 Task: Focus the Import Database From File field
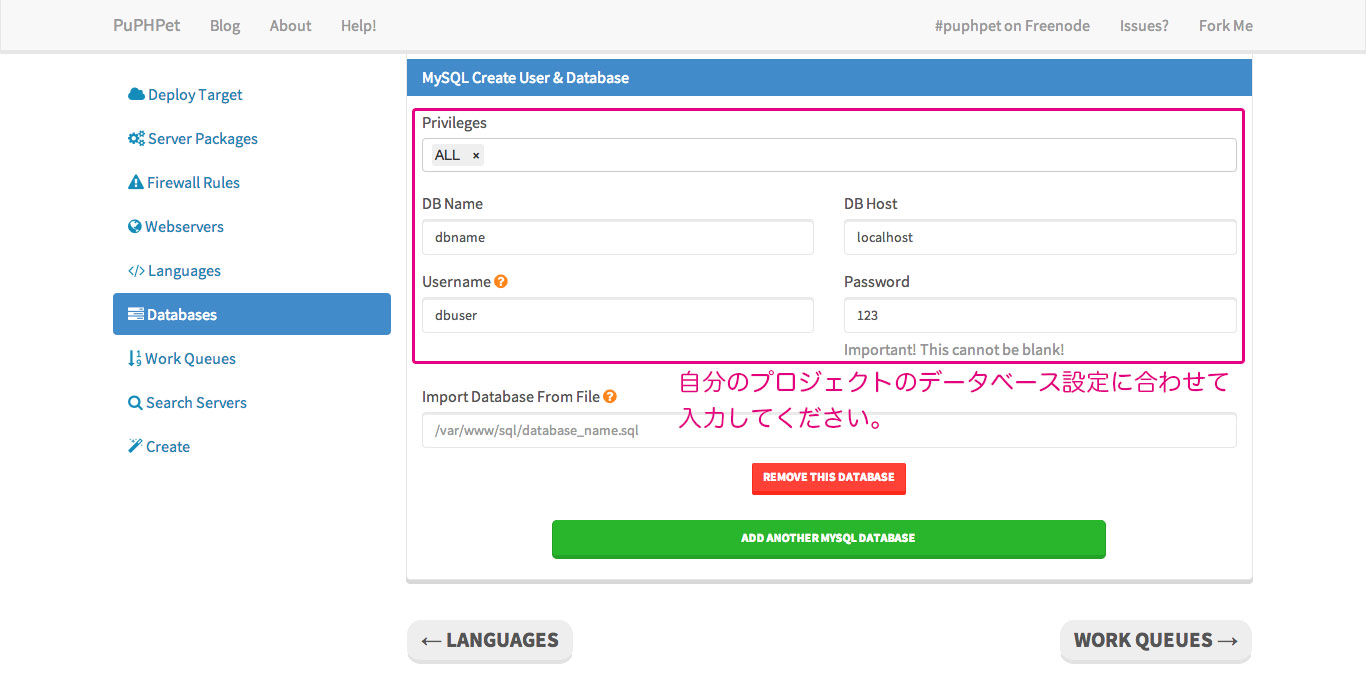coord(829,430)
